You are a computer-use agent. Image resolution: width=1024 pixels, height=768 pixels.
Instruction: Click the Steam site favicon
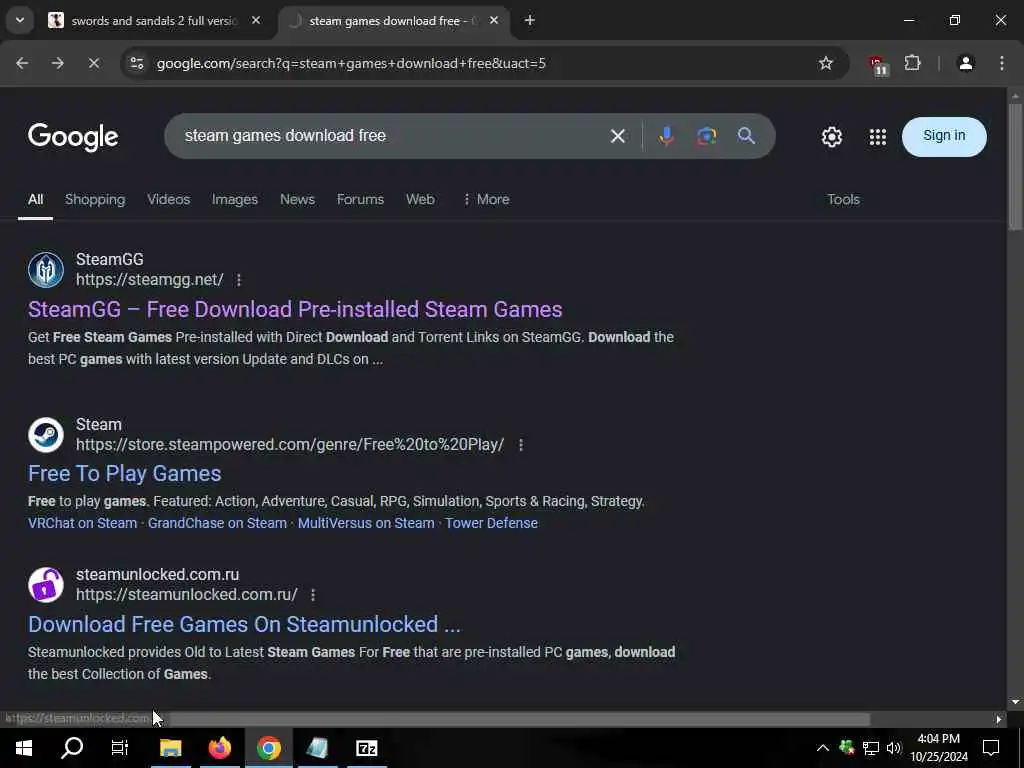point(46,434)
